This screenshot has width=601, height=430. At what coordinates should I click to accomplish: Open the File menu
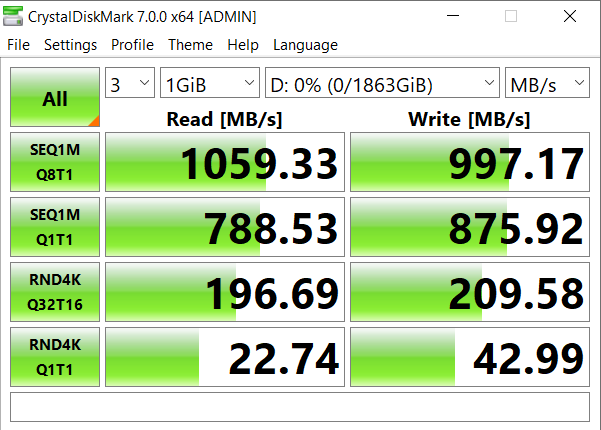(18, 45)
